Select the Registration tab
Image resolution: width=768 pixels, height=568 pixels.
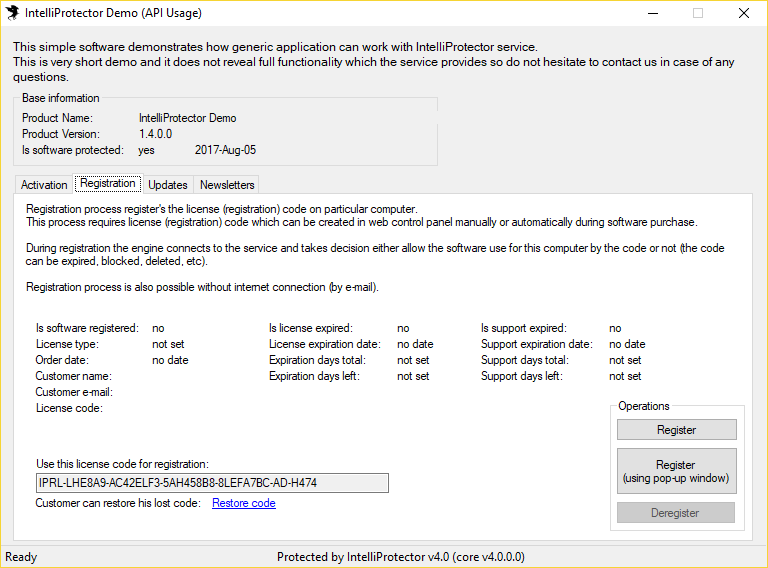[108, 183]
